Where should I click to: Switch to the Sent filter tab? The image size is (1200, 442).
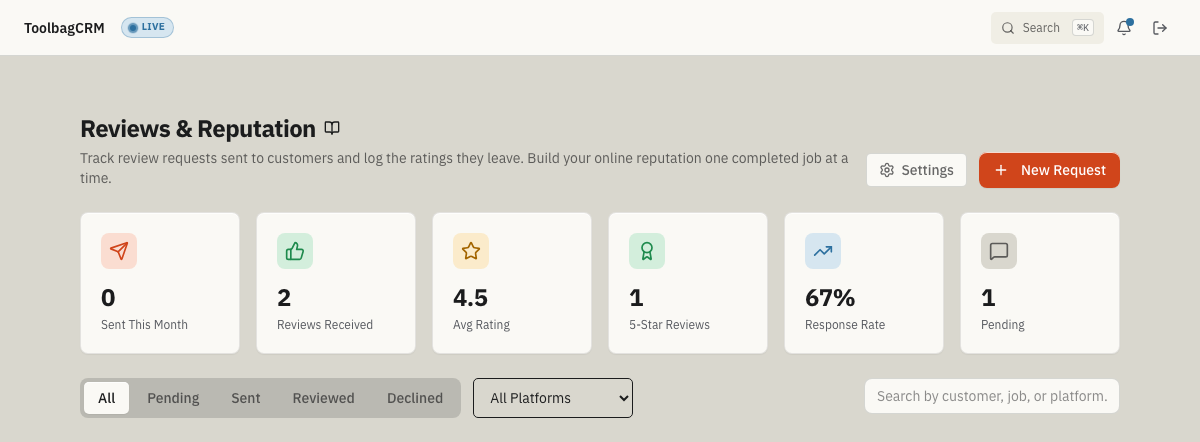tap(246, 398)
